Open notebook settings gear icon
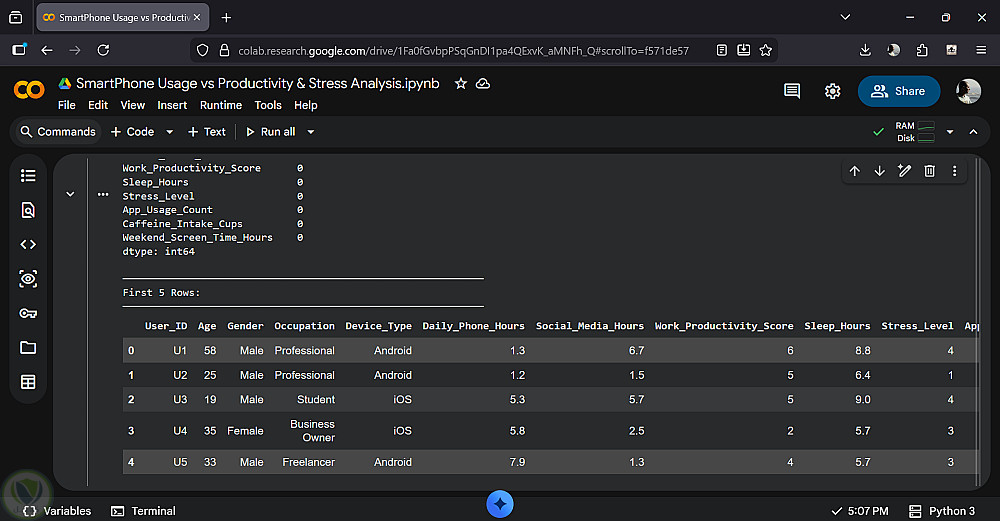 point(832,91)
